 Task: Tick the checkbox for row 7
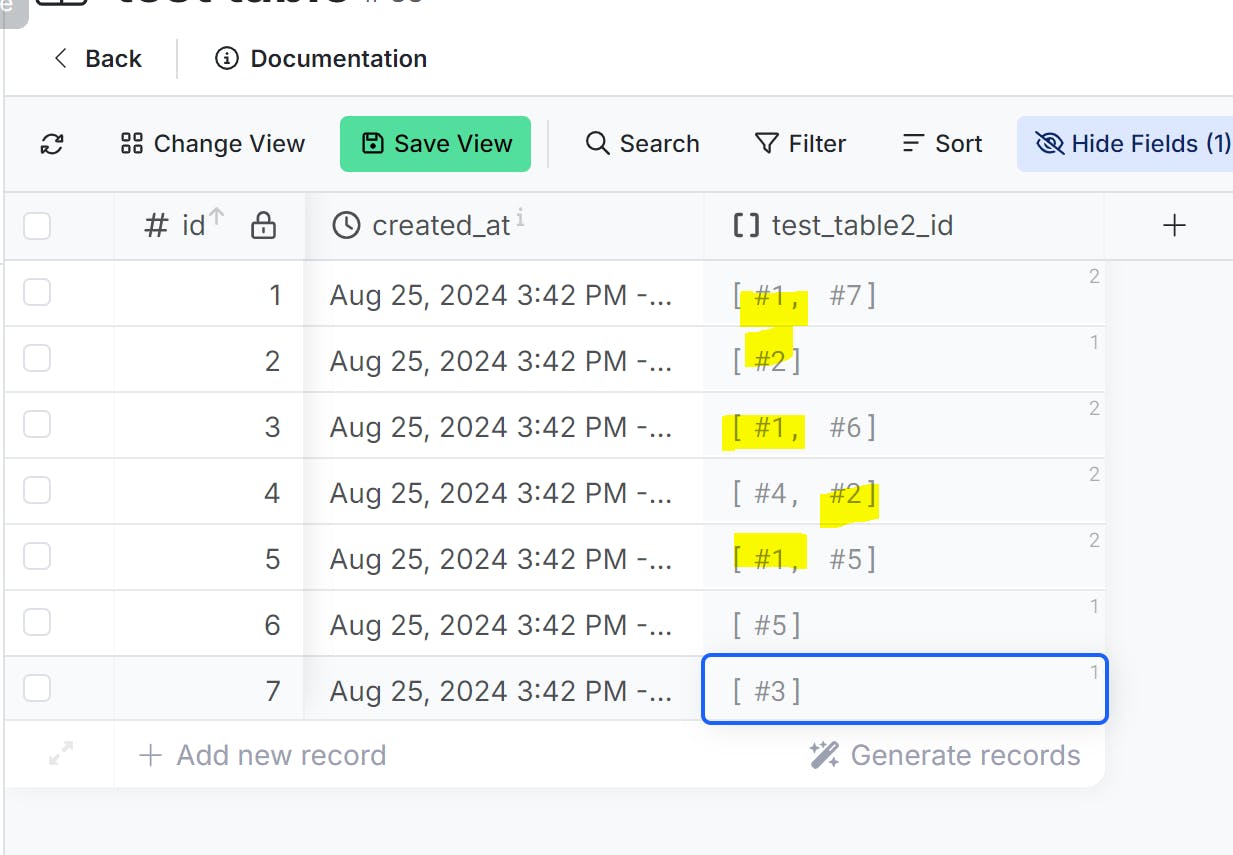click(37, 689)
